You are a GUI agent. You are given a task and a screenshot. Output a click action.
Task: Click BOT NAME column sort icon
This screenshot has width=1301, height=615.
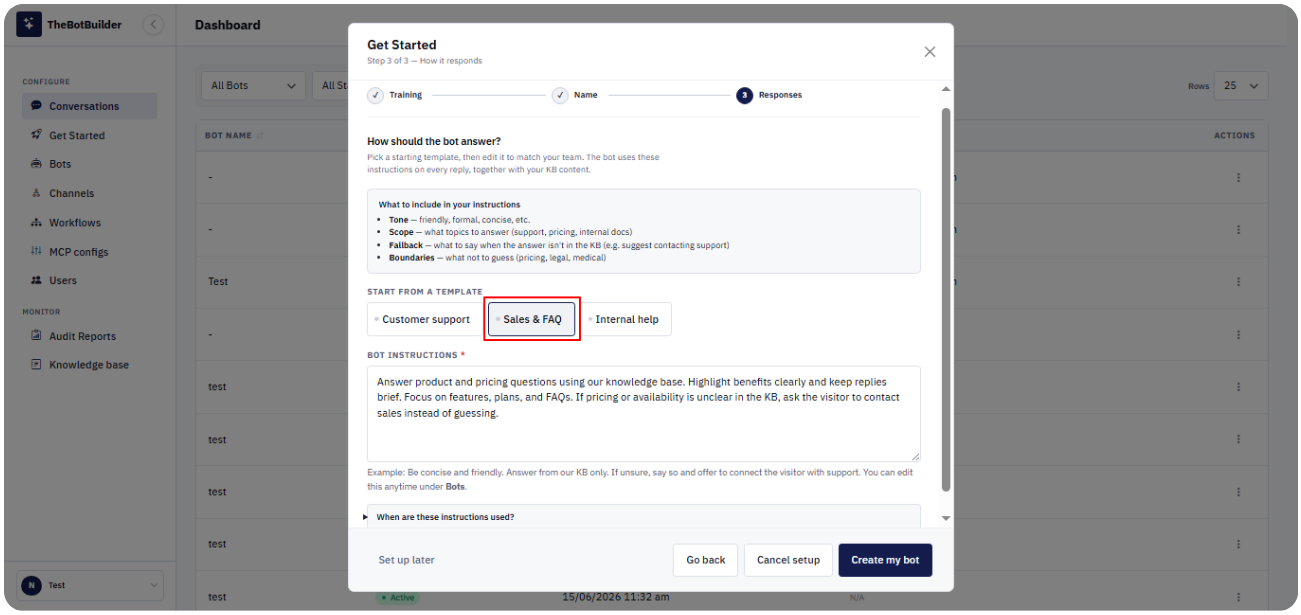260,135
